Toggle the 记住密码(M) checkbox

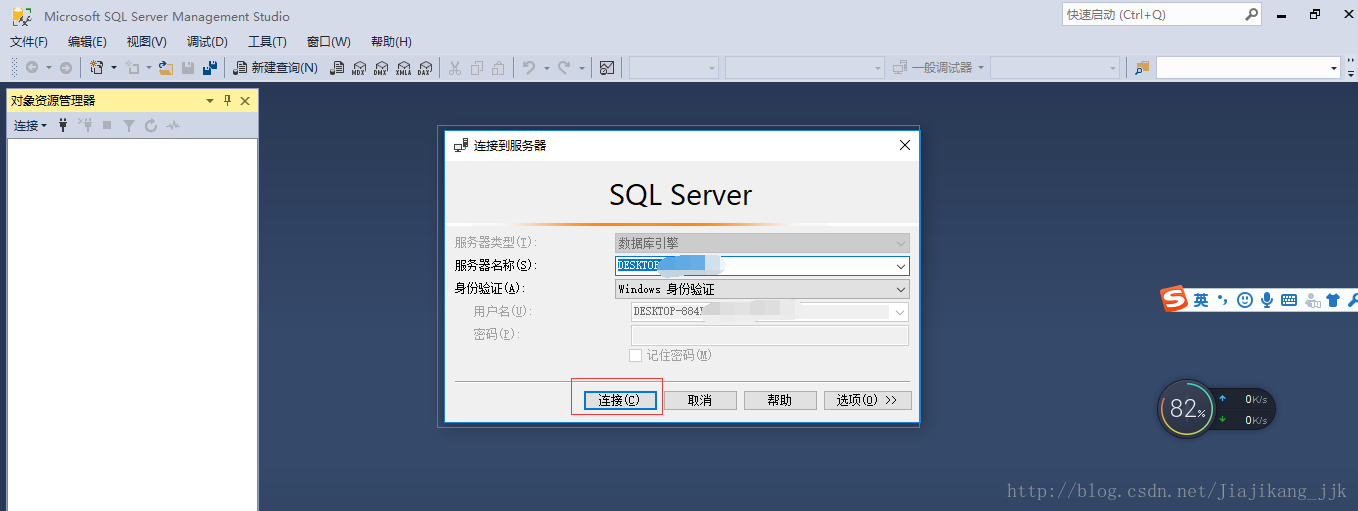pyautogui.click(x=635, y=356)
